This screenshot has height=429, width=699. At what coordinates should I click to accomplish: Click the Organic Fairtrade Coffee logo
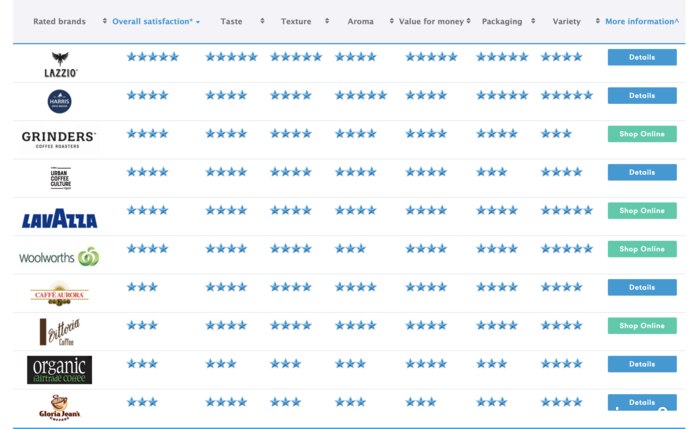[x=59, y=370]
